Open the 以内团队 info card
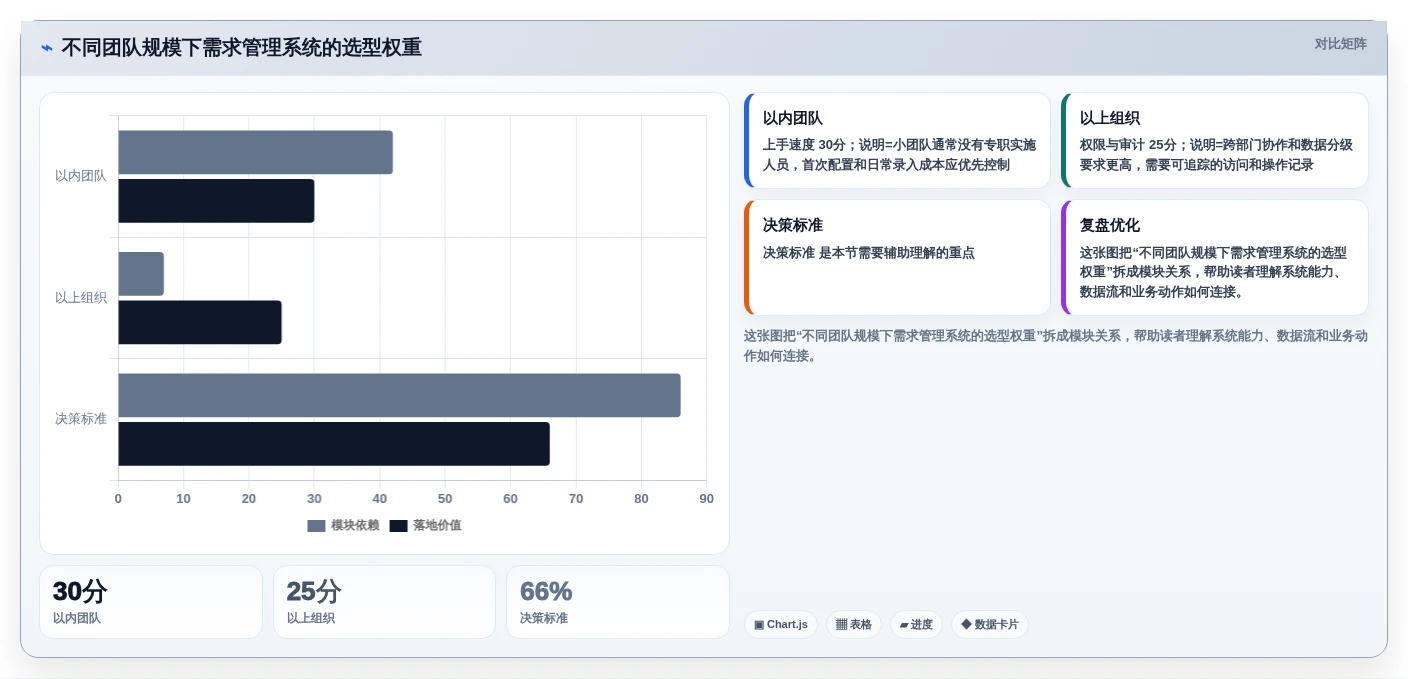This screenshot has height=679, width=1408. point(897,141)
